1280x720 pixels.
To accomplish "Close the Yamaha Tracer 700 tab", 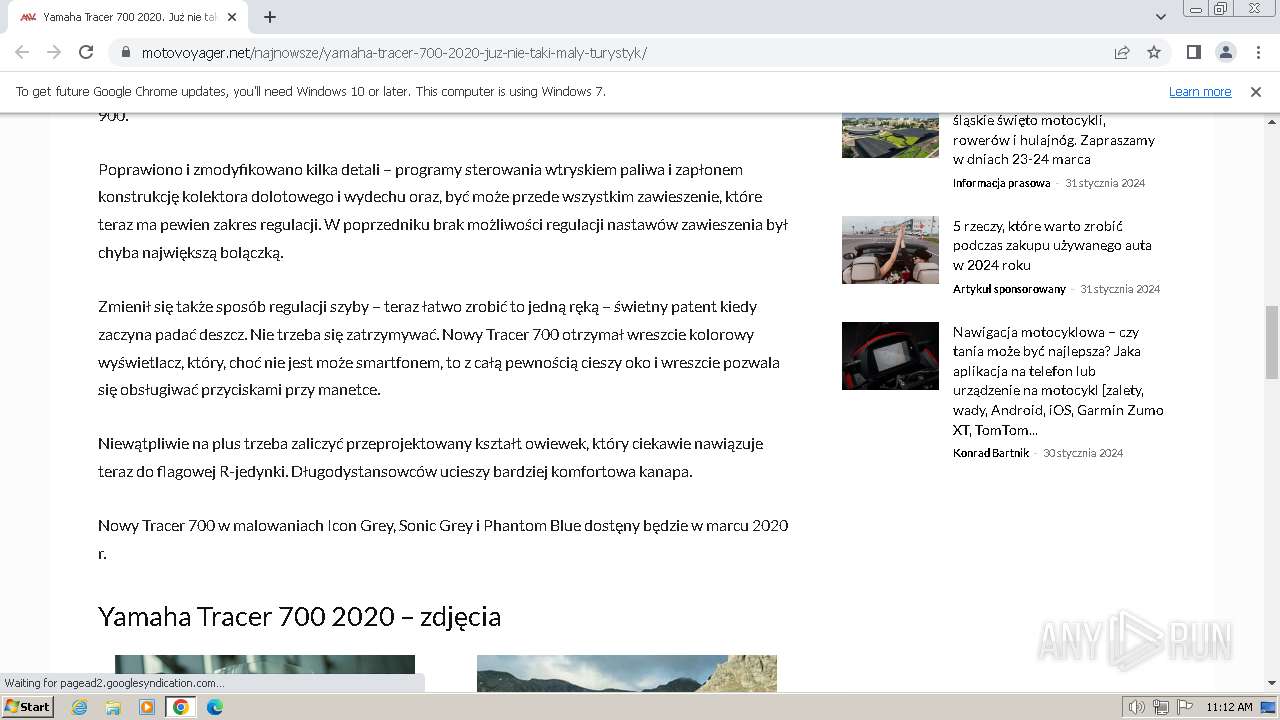I will click(232, 17).
